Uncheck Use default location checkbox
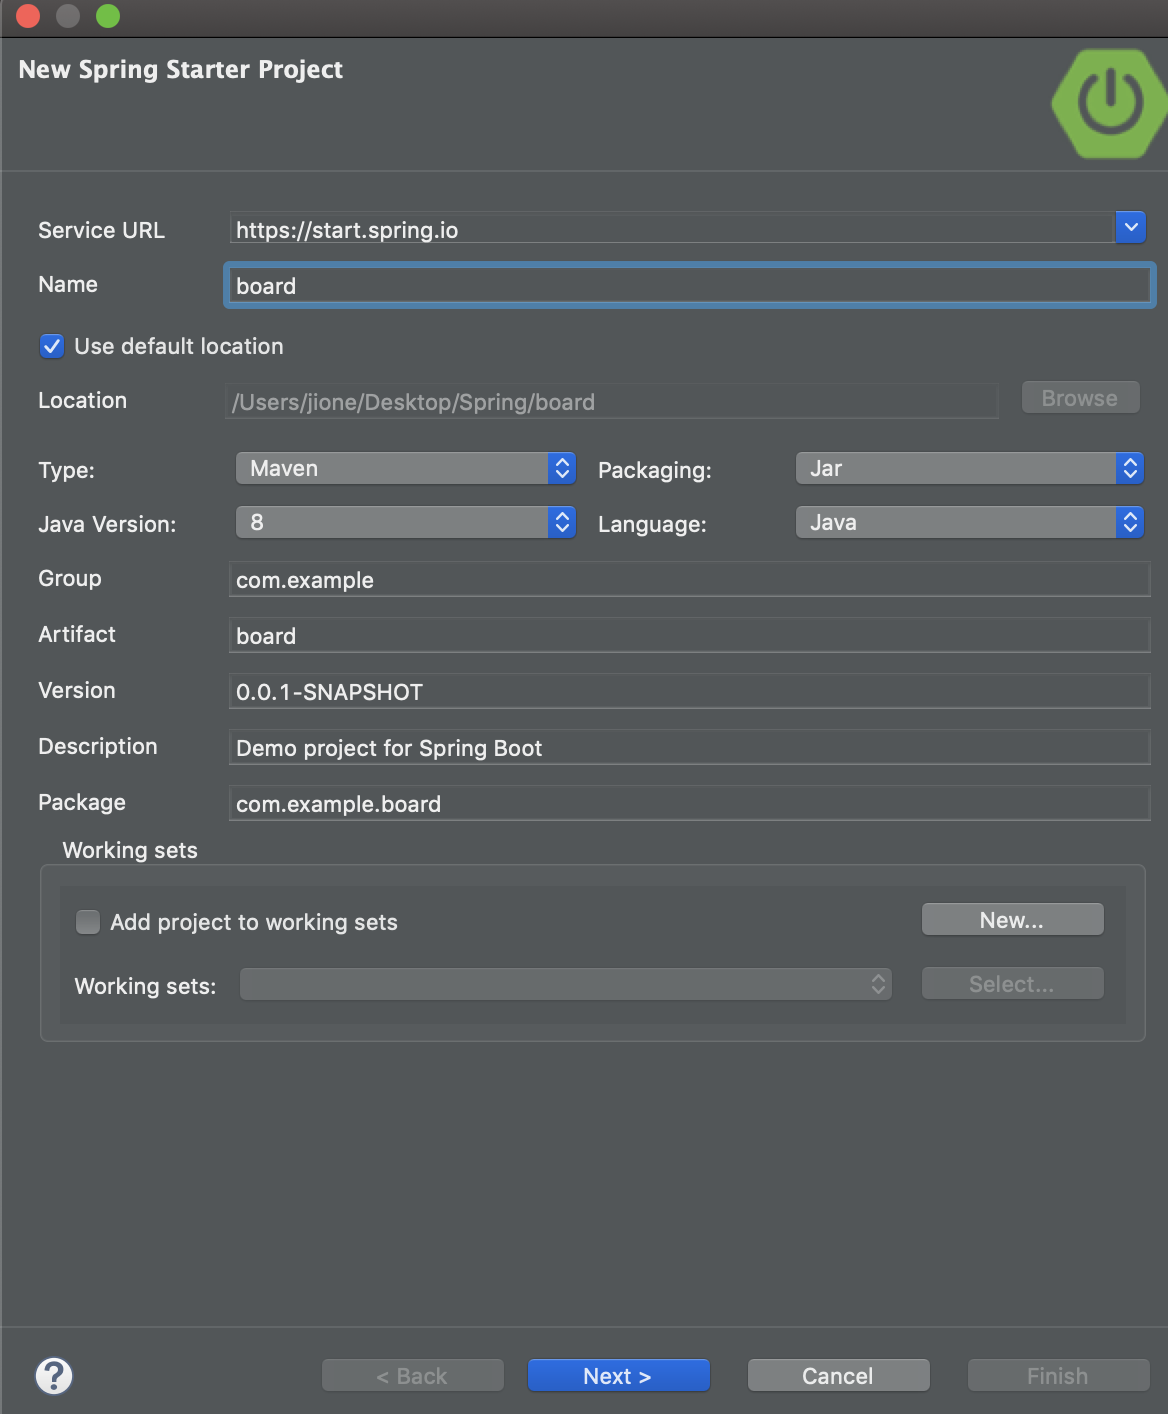Image resolution: width=1168 pixels, height=1414 pixels. pyautogui.click(x=52, y=346)
